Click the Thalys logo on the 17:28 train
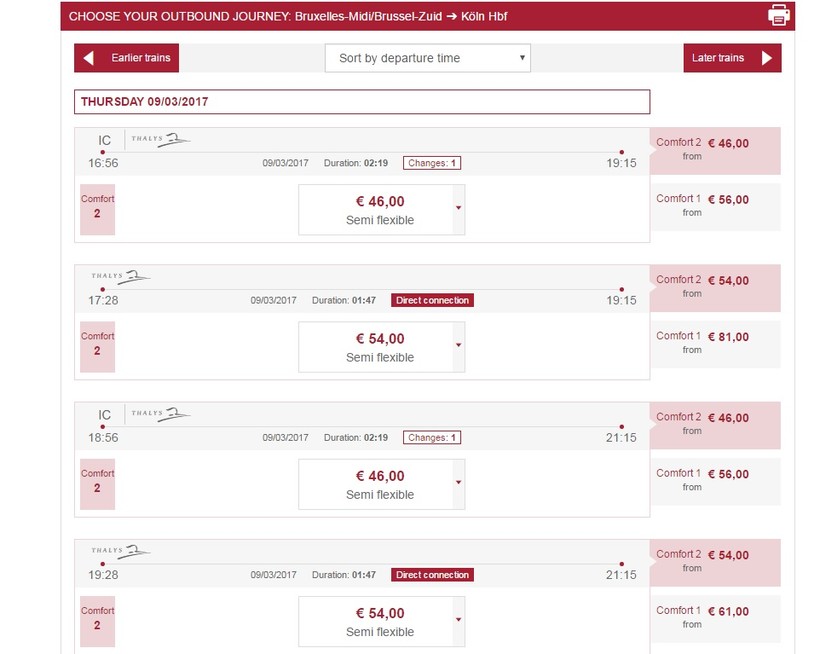This screenshot has height=654, width=820. pos(120,276)
